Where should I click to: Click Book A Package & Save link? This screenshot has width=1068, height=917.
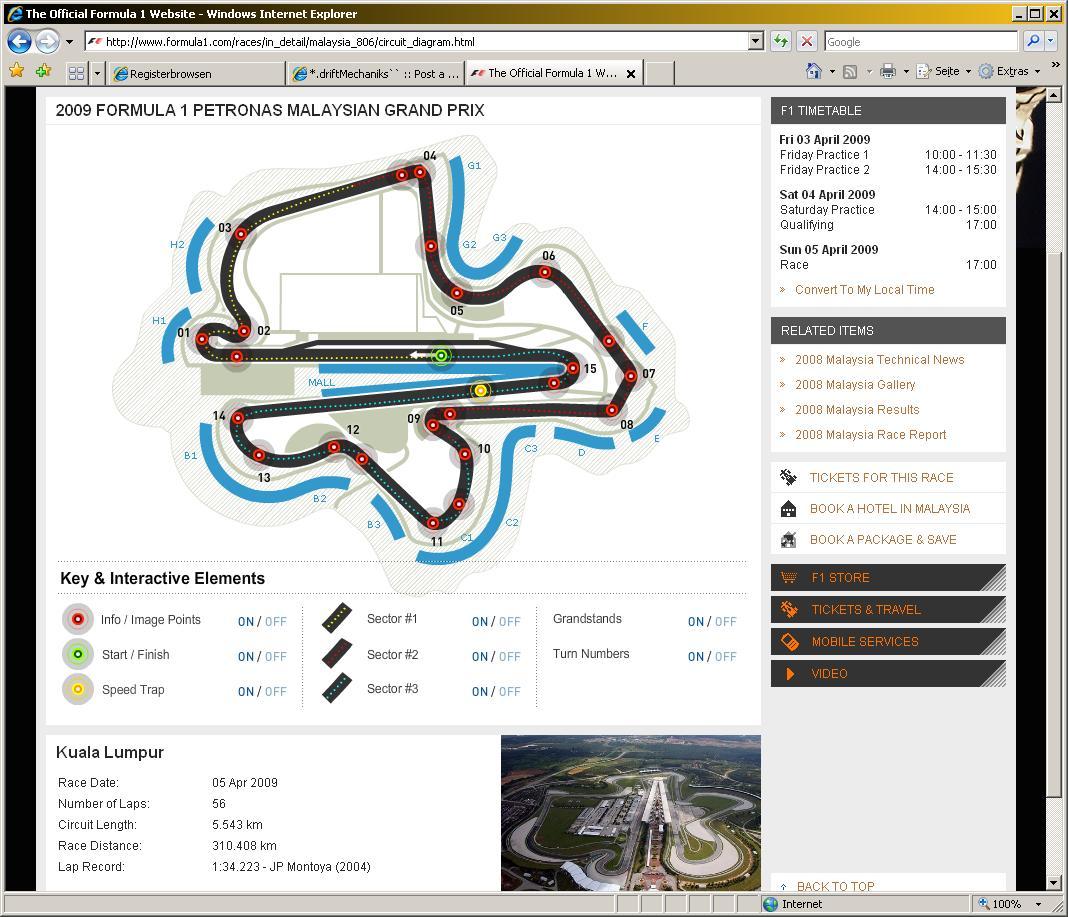(x=883, y=540)
